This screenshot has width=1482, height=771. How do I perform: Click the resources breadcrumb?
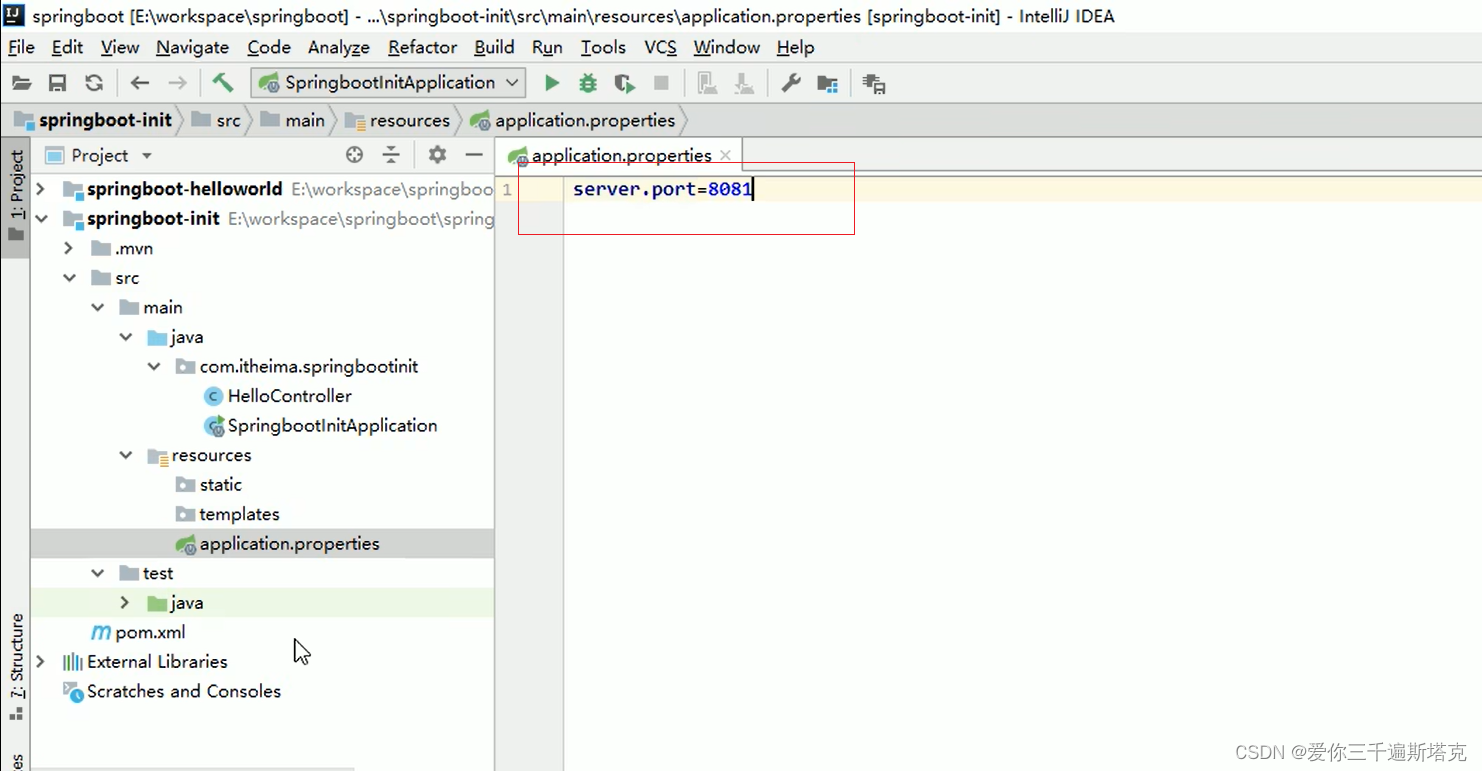pos(398,120)
